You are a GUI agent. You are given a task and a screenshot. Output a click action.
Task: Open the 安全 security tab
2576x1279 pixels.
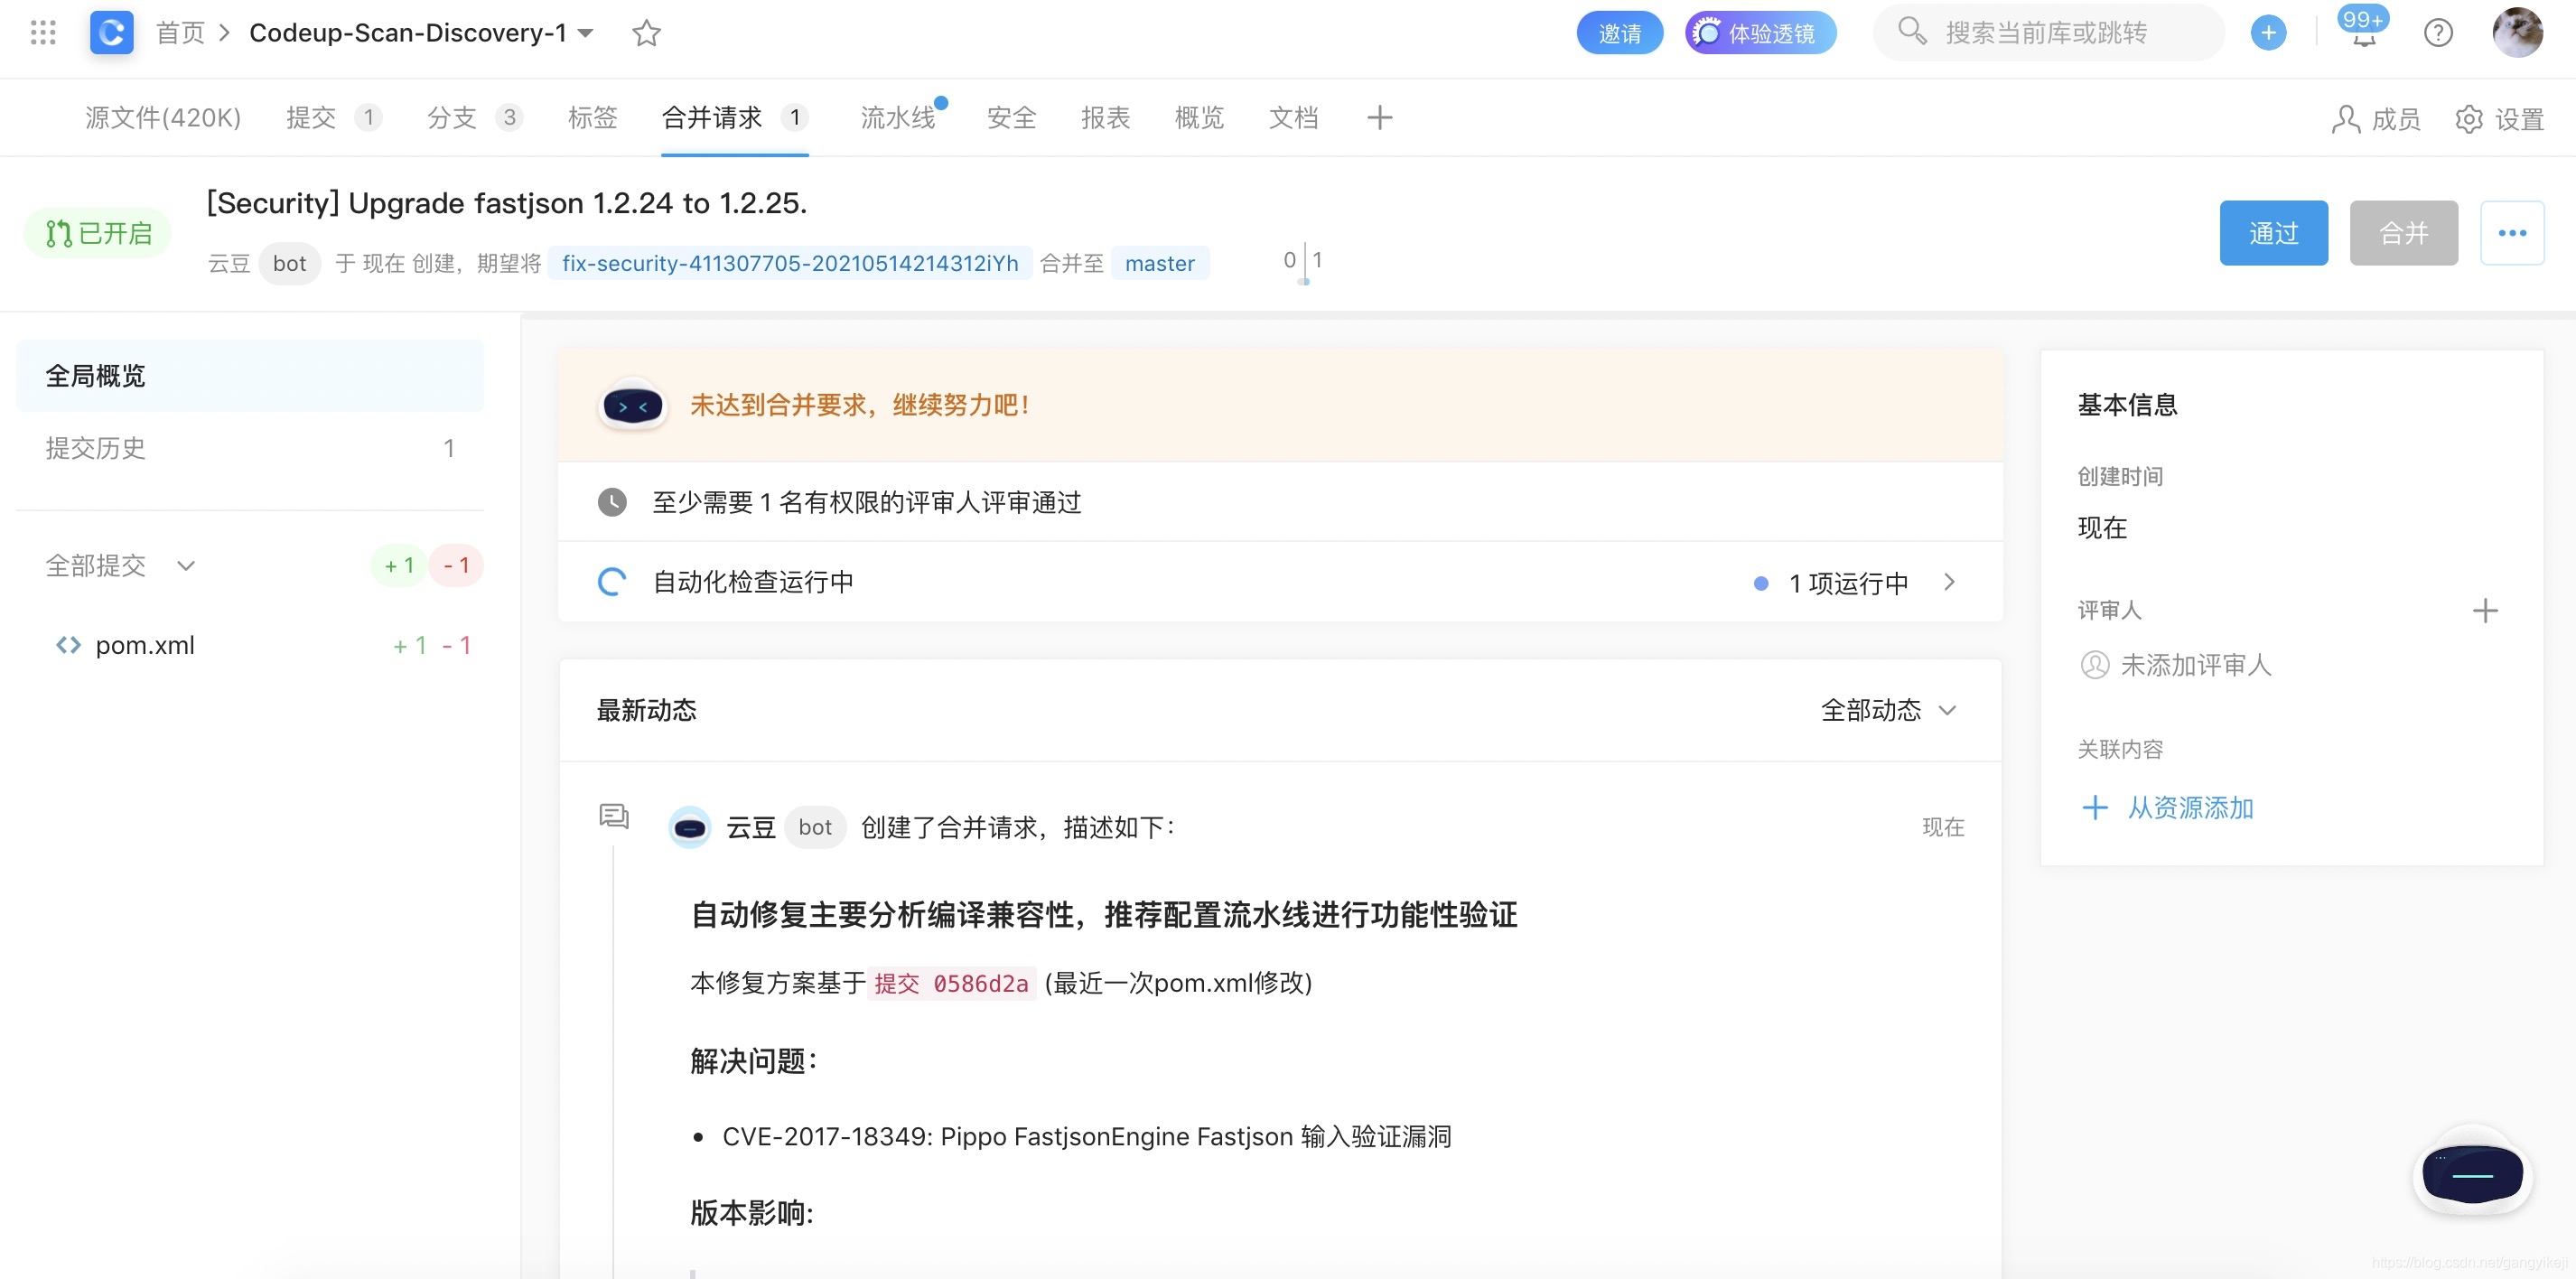pos(1012,117)
